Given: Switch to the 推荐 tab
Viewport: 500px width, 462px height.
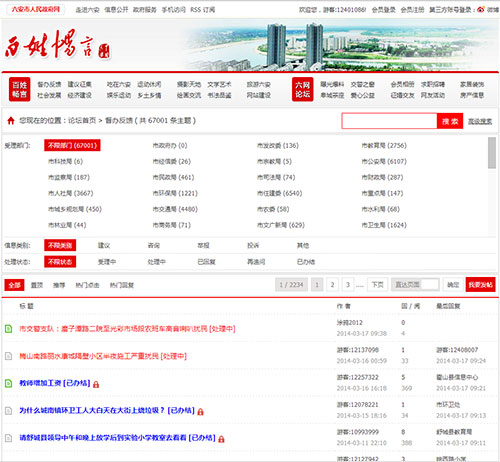Looking at the screenshot, I should pos(59,285).
